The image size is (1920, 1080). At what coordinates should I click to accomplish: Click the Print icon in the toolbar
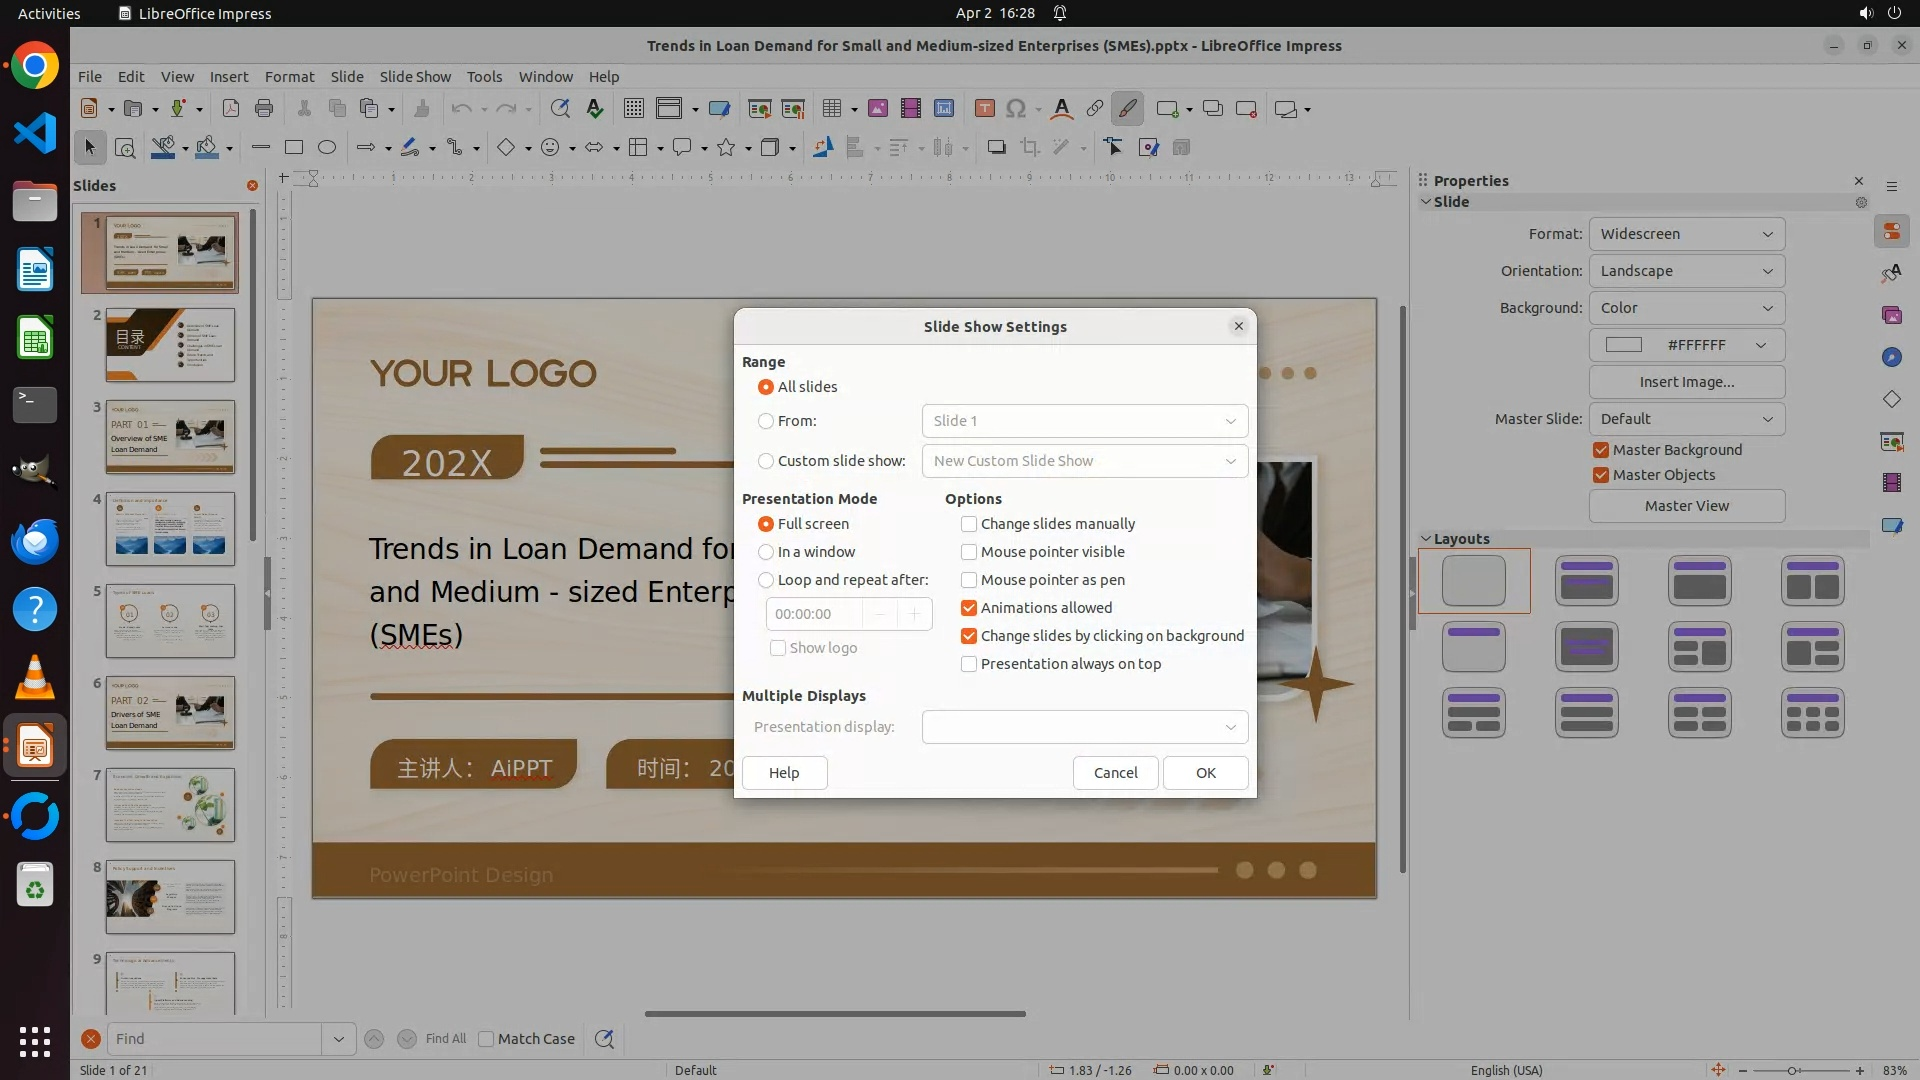click(x=264, y=109)
